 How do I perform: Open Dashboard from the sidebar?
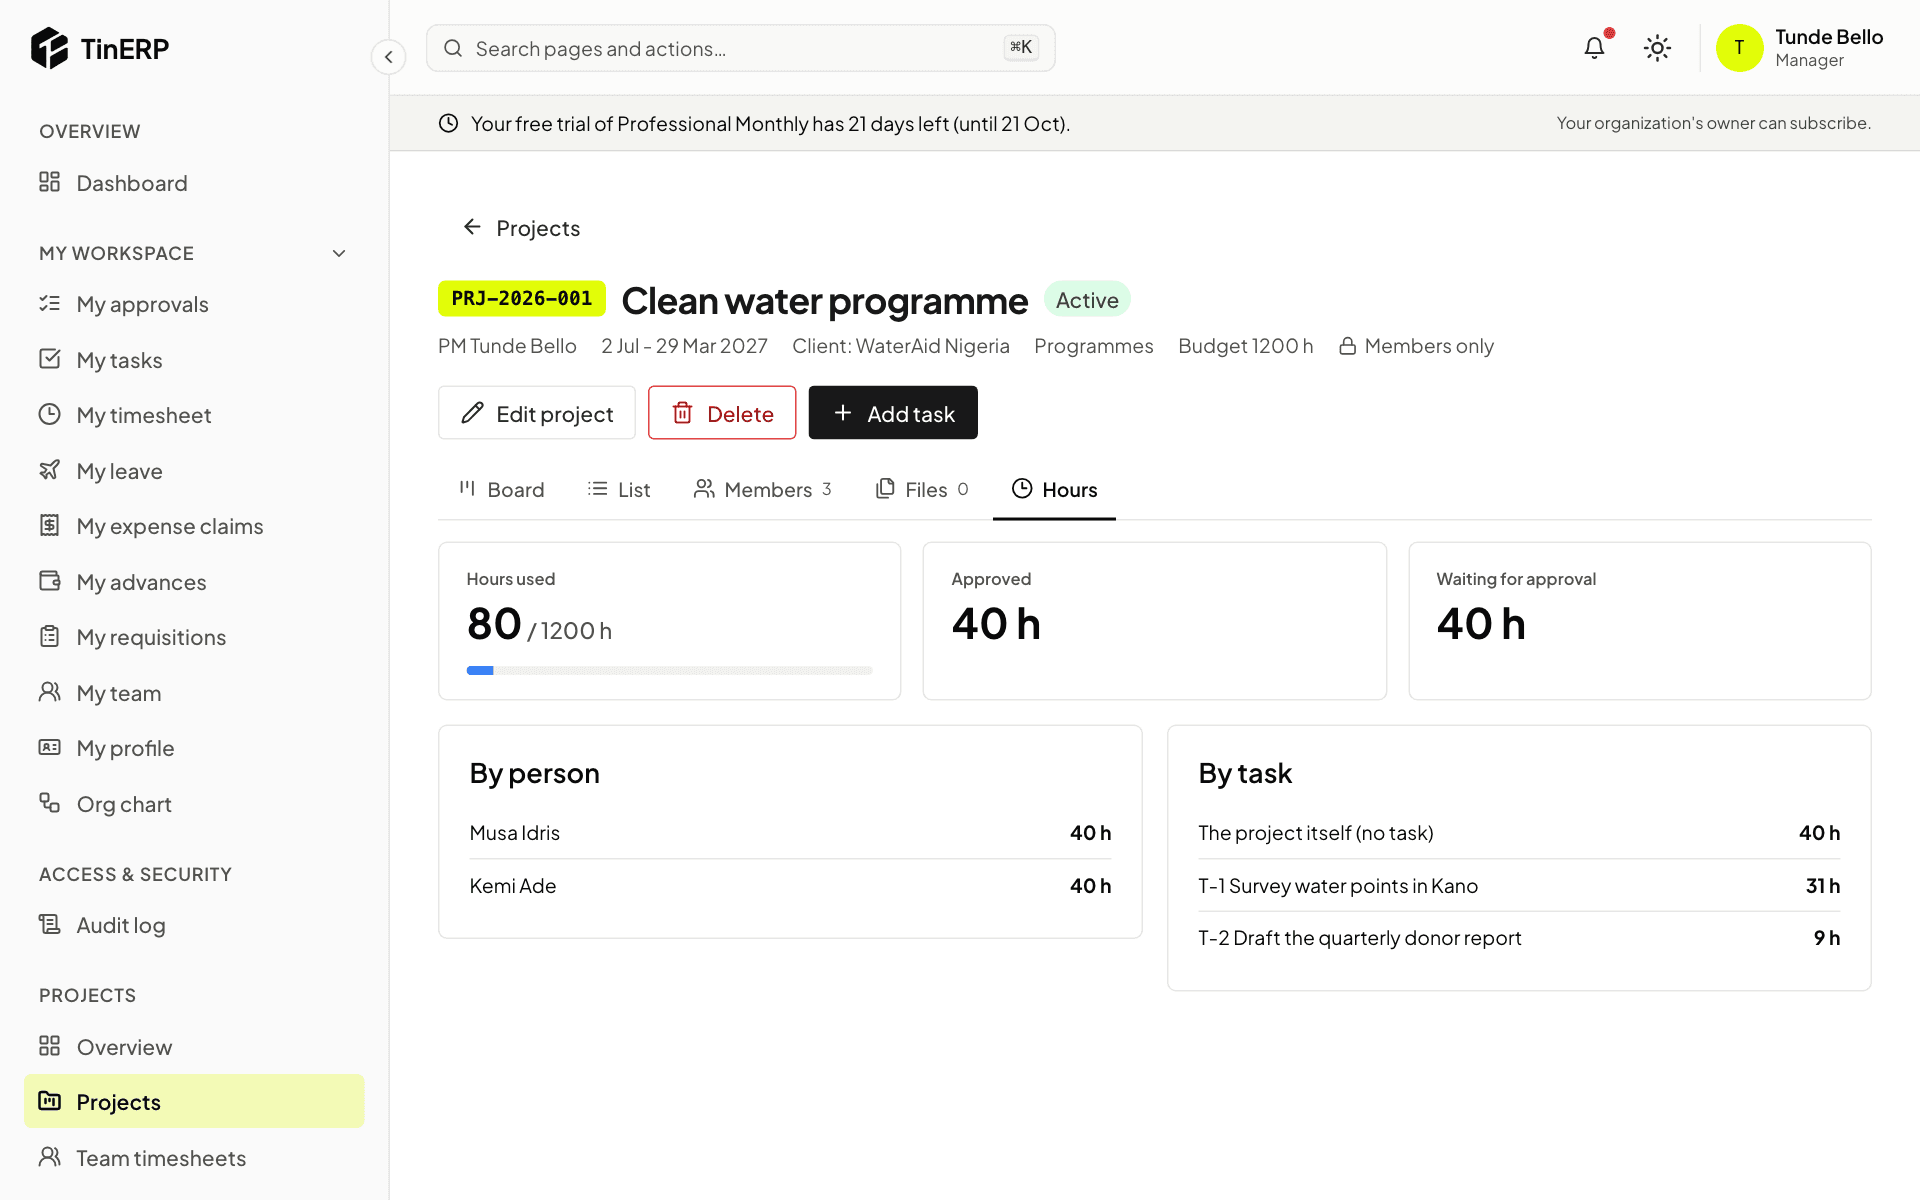coord(194,183)
